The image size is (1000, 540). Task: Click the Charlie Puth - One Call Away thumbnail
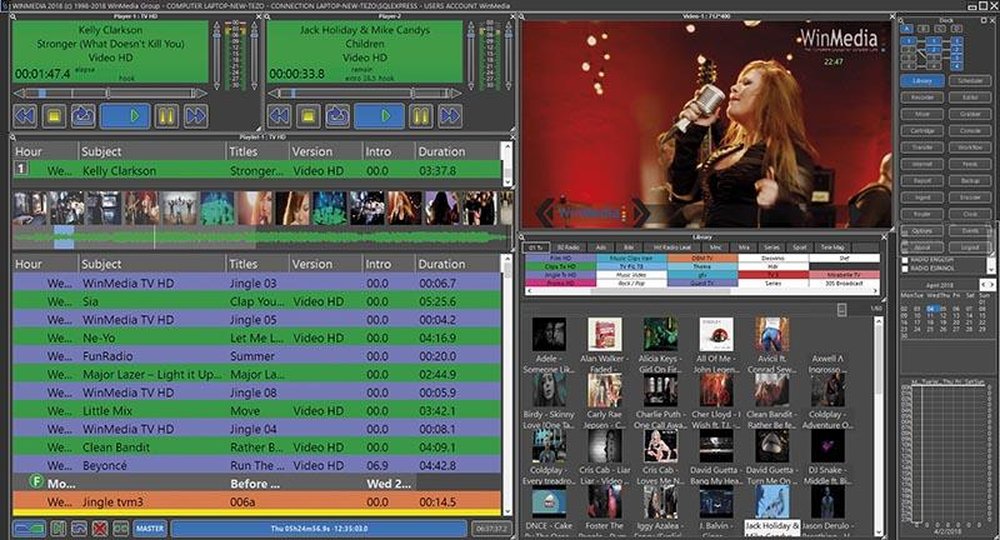(660, 391)
